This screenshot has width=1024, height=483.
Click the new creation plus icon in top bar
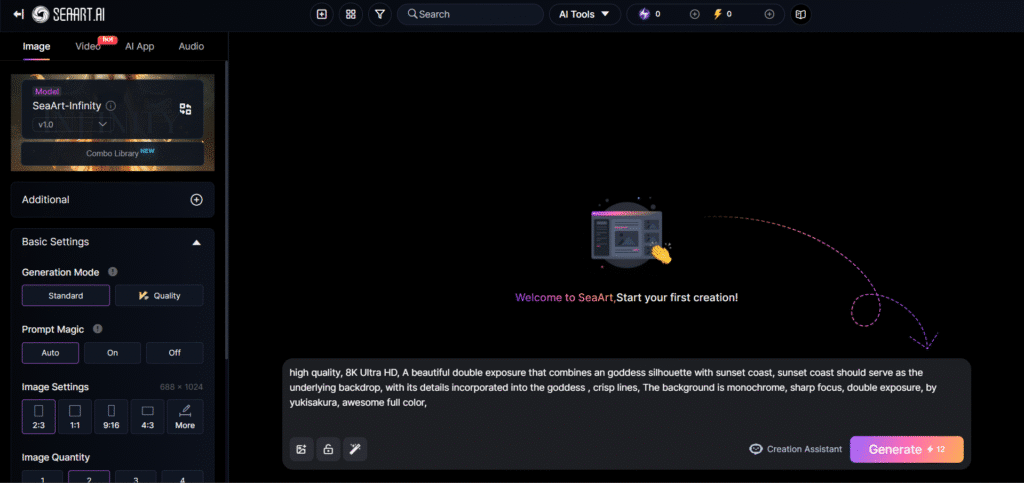click(321, 14)
